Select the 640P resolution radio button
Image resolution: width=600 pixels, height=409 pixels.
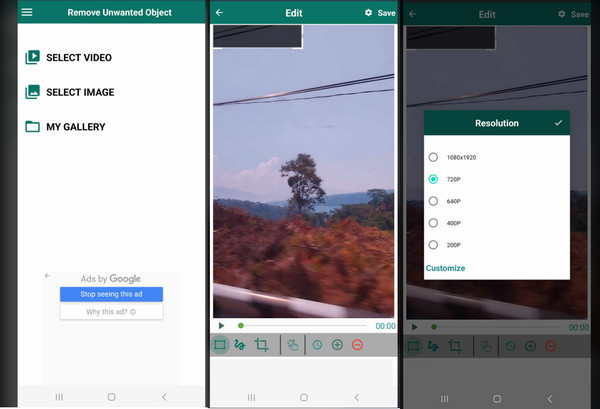click(433, 201)
